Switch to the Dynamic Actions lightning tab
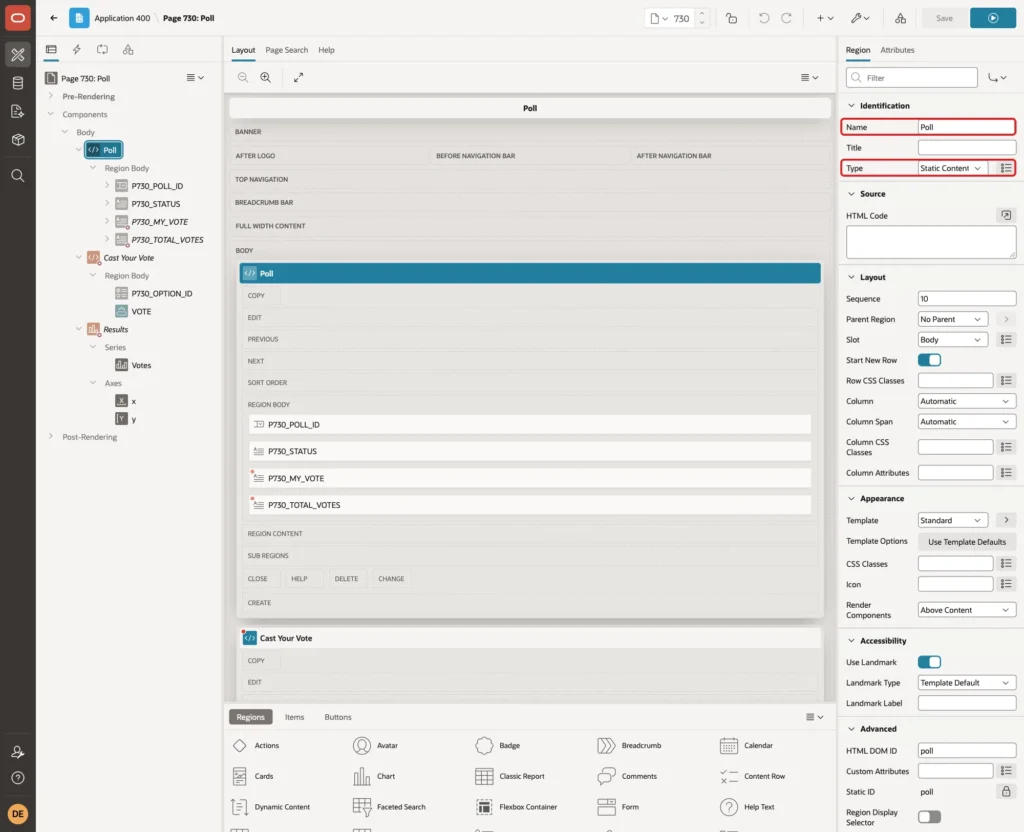 tap(76, 50)
